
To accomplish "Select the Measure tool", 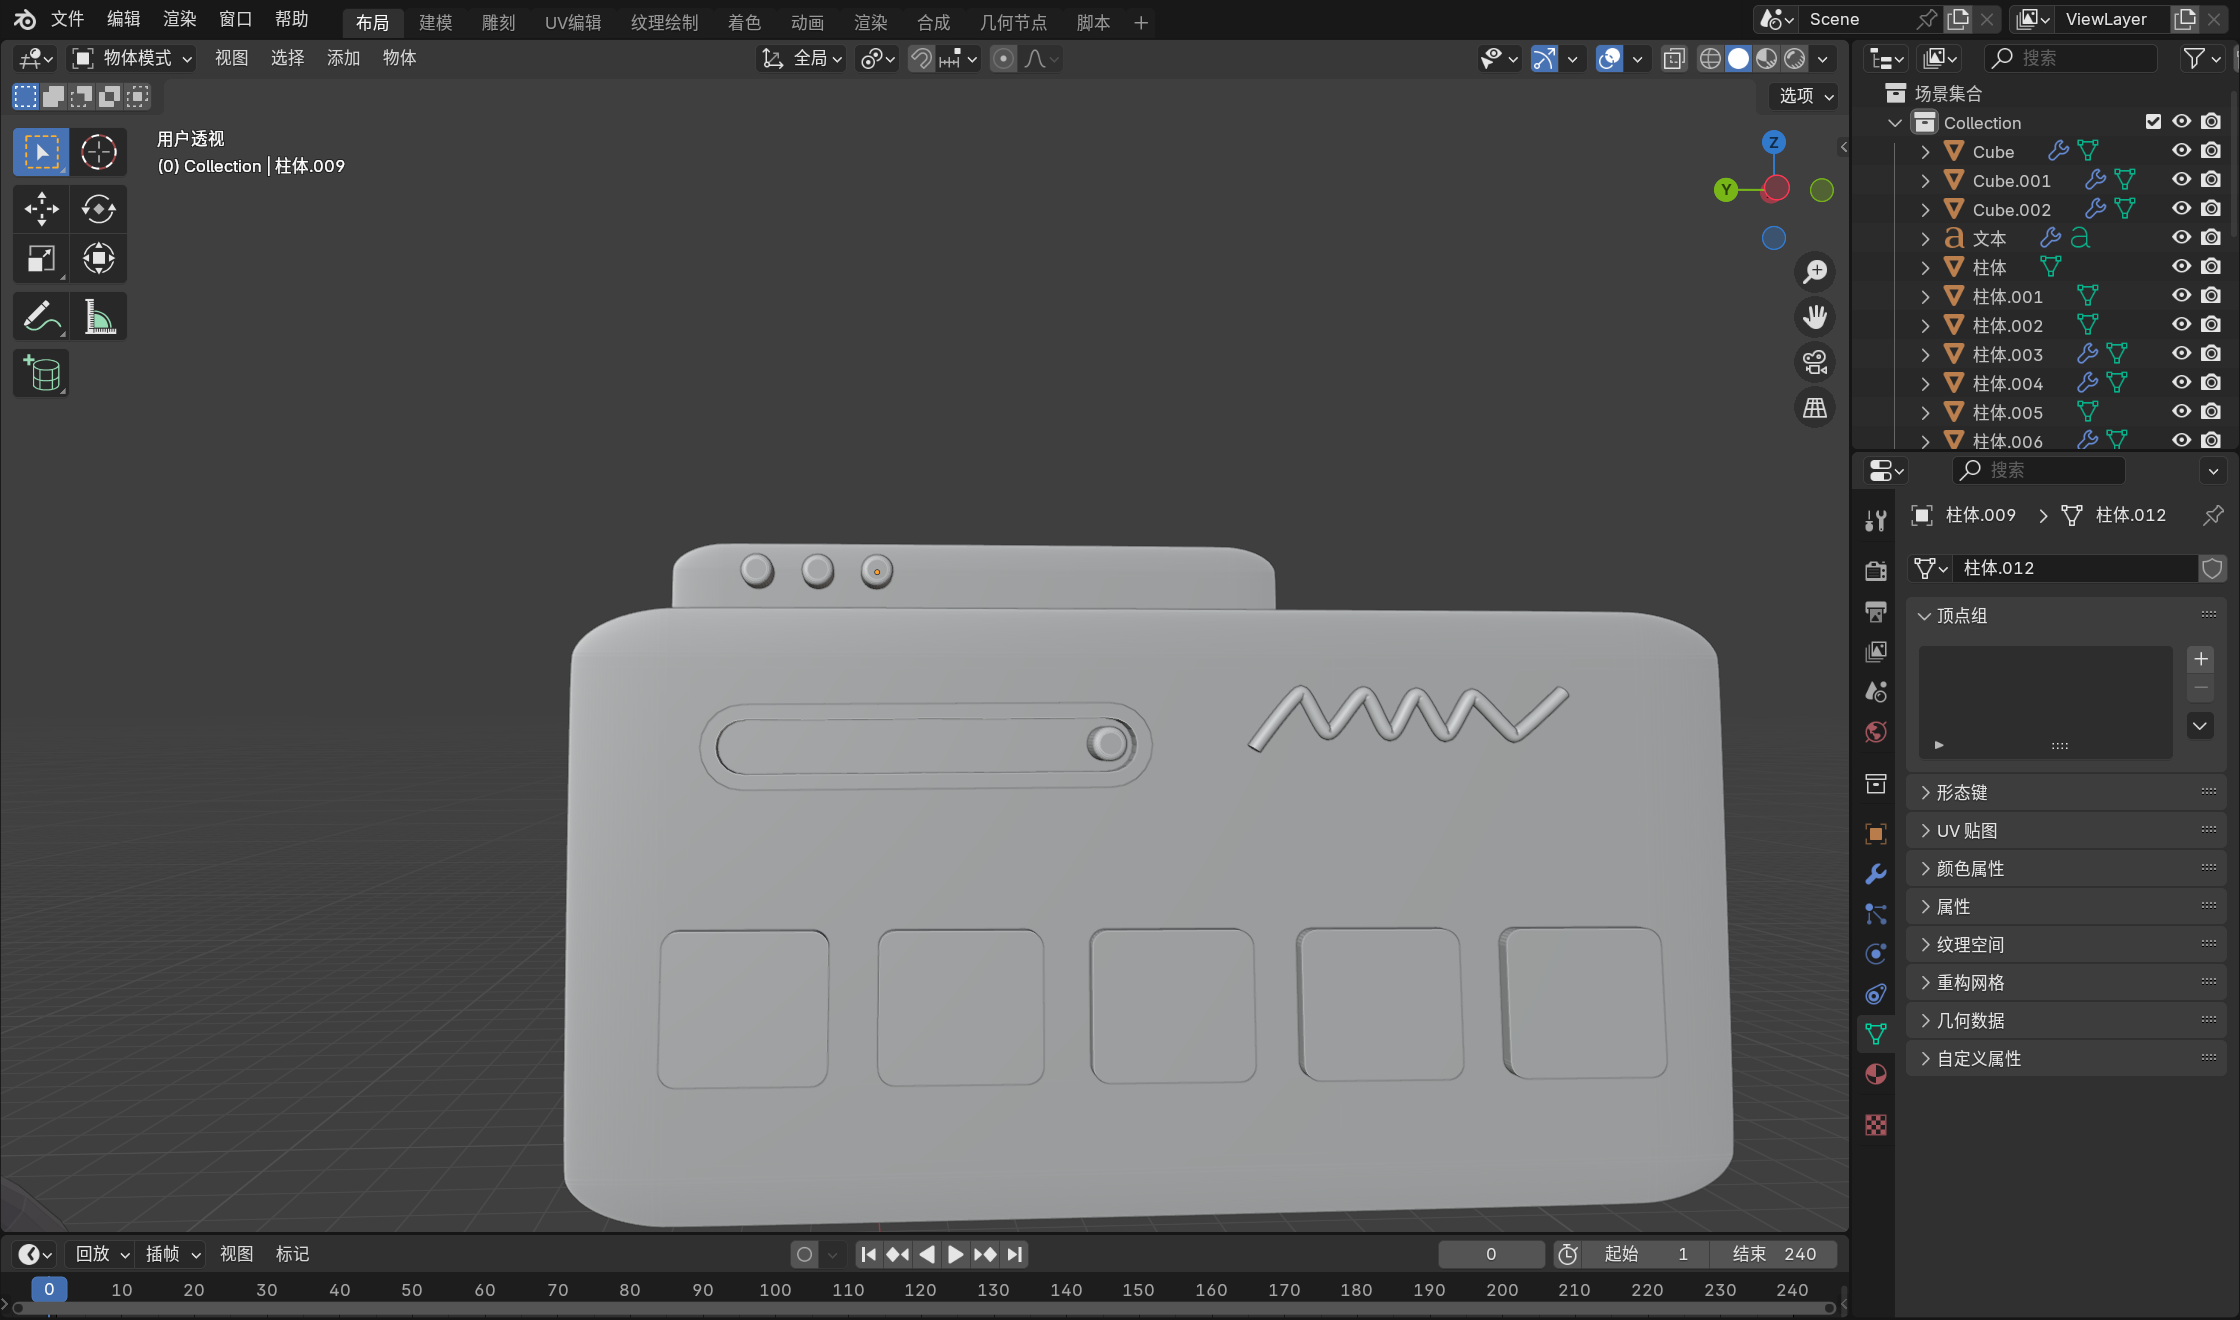I will [98, 317].
